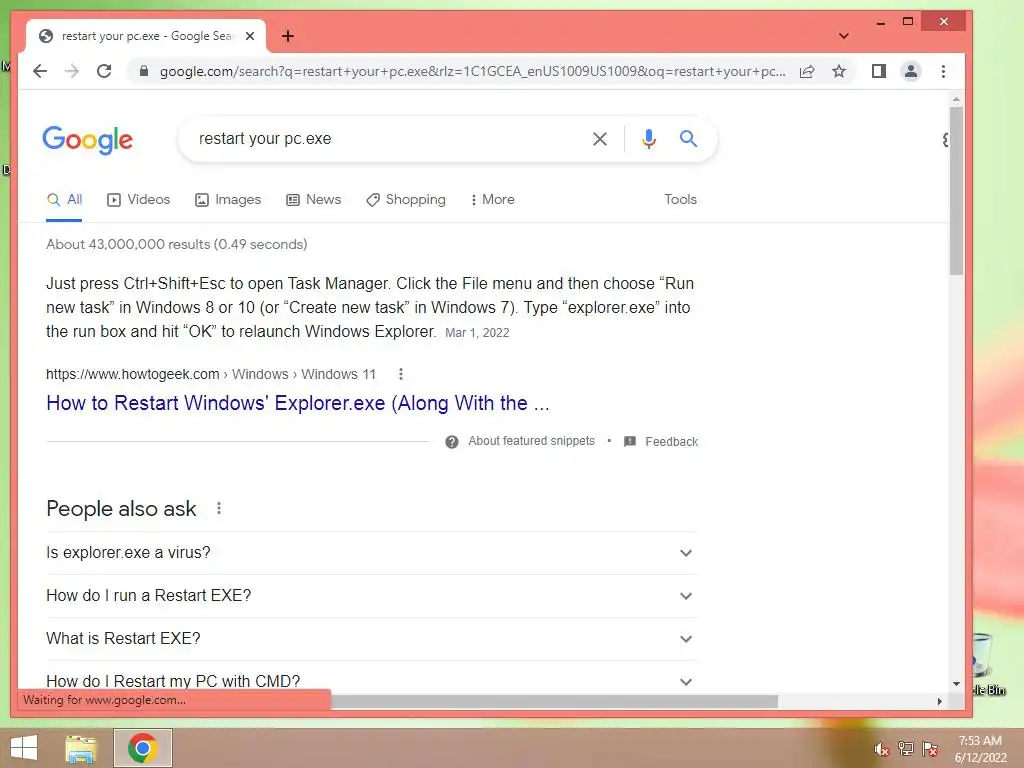Click the scrollbar up arrow

[x=956, y=100]
